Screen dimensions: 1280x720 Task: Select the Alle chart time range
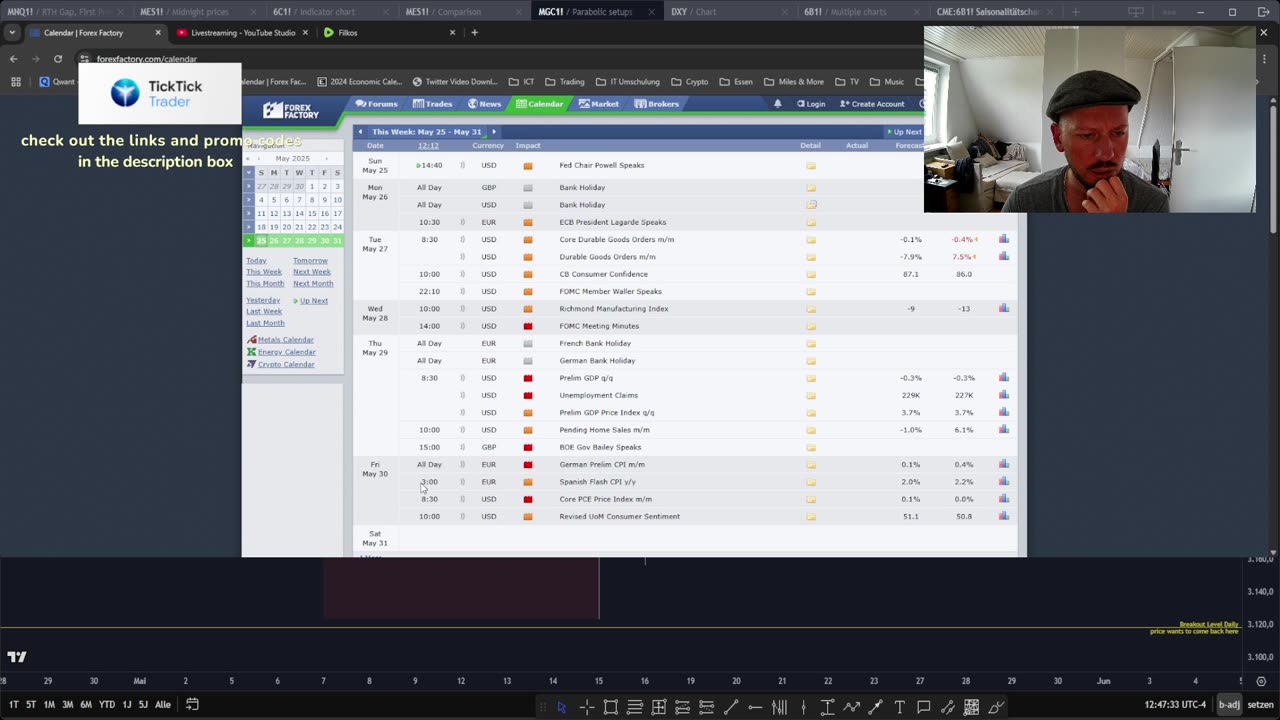point(163,705)
